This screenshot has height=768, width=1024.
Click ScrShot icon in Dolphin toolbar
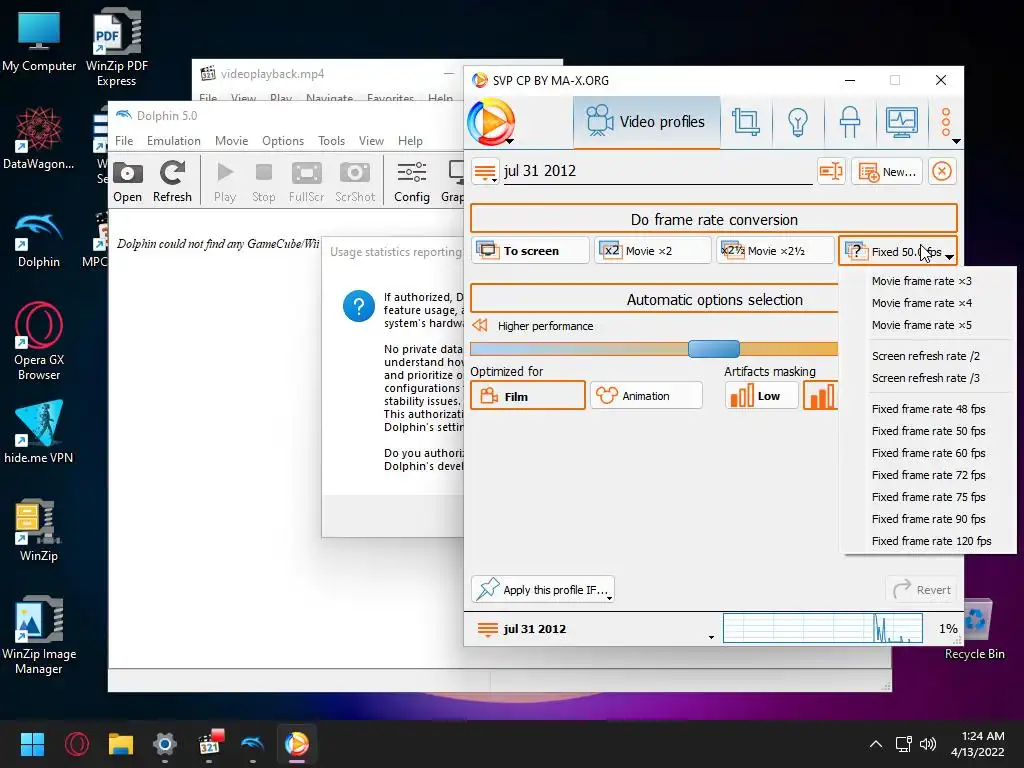[x=355, y=182]
